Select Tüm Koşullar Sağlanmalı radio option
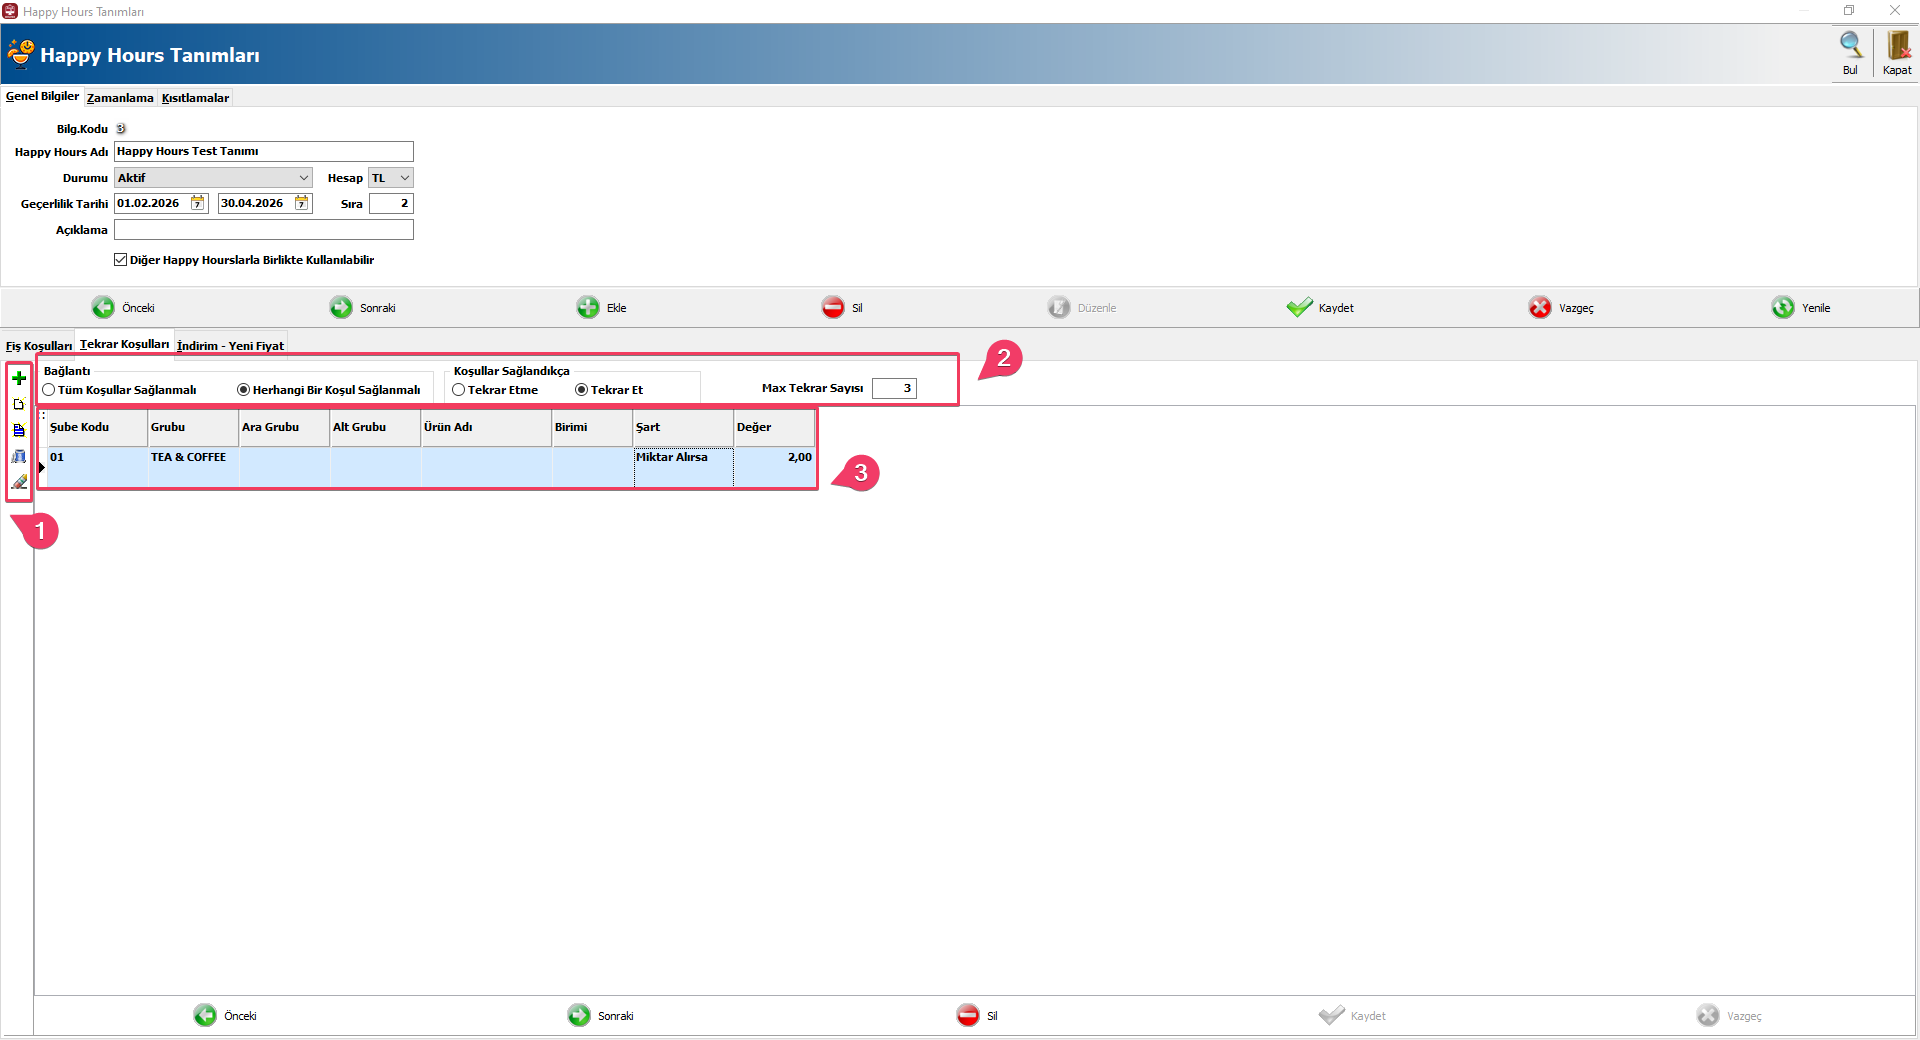 tap(49, 390)
